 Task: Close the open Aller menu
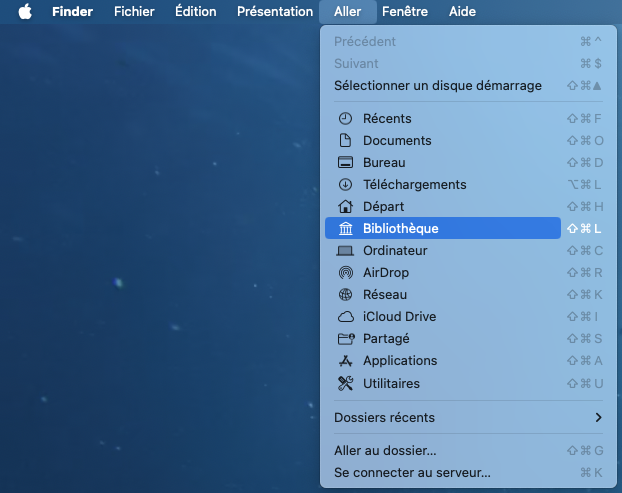click(x=347, y=12)
